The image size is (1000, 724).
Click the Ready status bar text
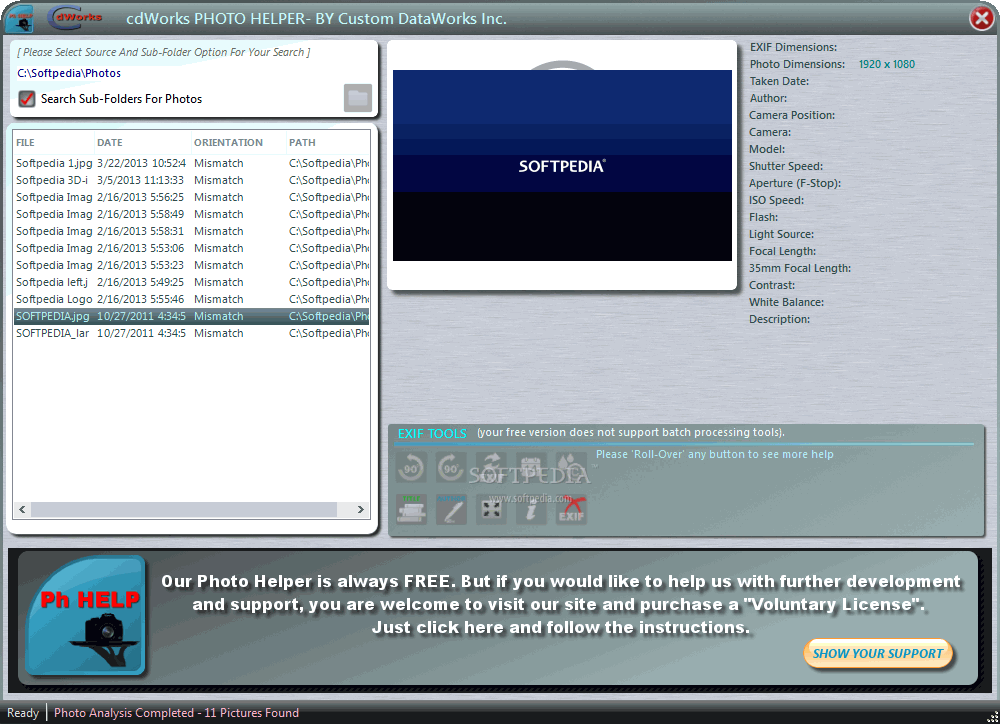click(23, 713)
